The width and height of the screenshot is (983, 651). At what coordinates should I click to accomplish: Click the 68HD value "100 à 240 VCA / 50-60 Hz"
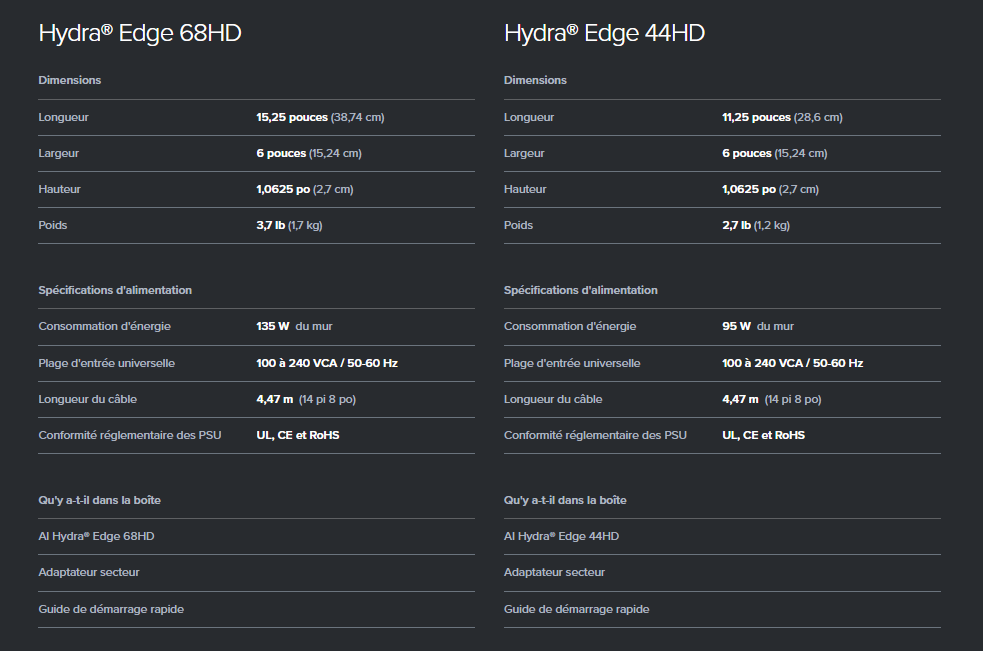[x=327, y=363]
